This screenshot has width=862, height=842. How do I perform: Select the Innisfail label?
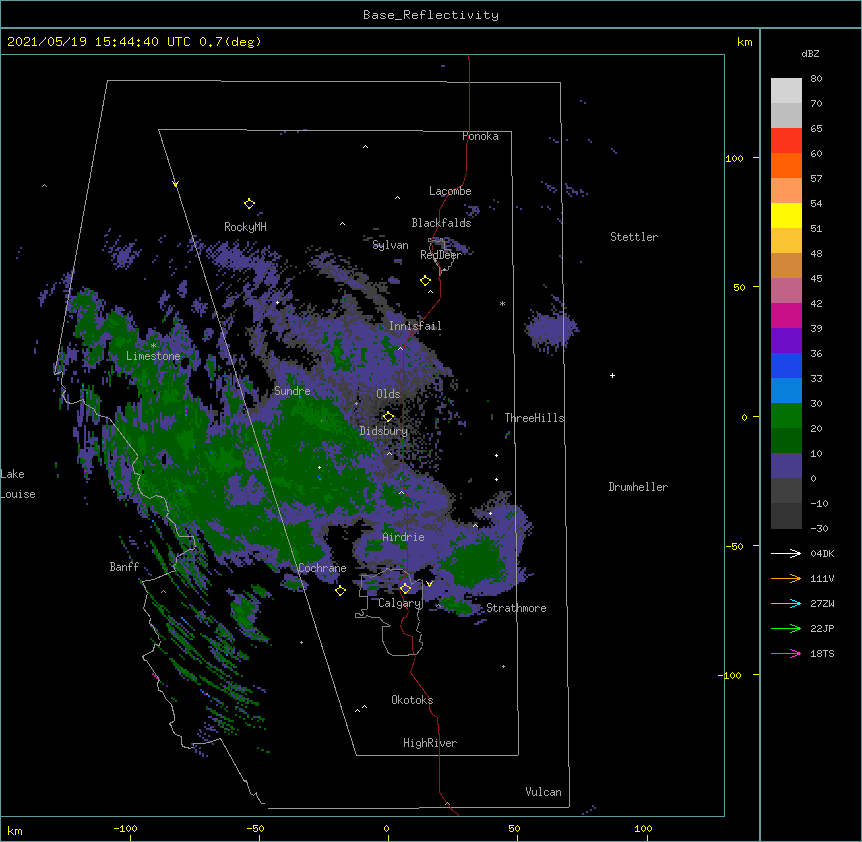(x=415, y=326)
